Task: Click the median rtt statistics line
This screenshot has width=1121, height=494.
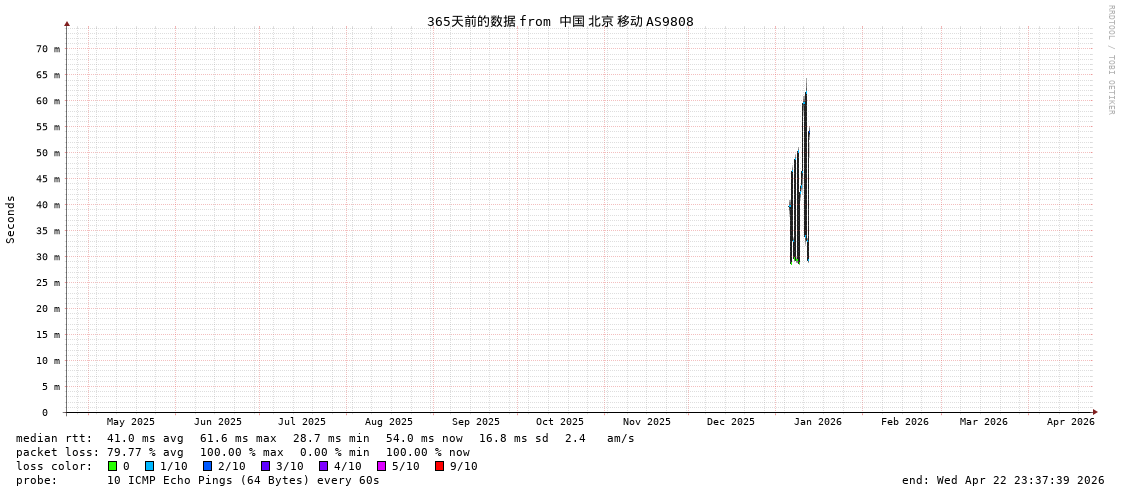Action: pyautogui.click(x=325, y=438)
